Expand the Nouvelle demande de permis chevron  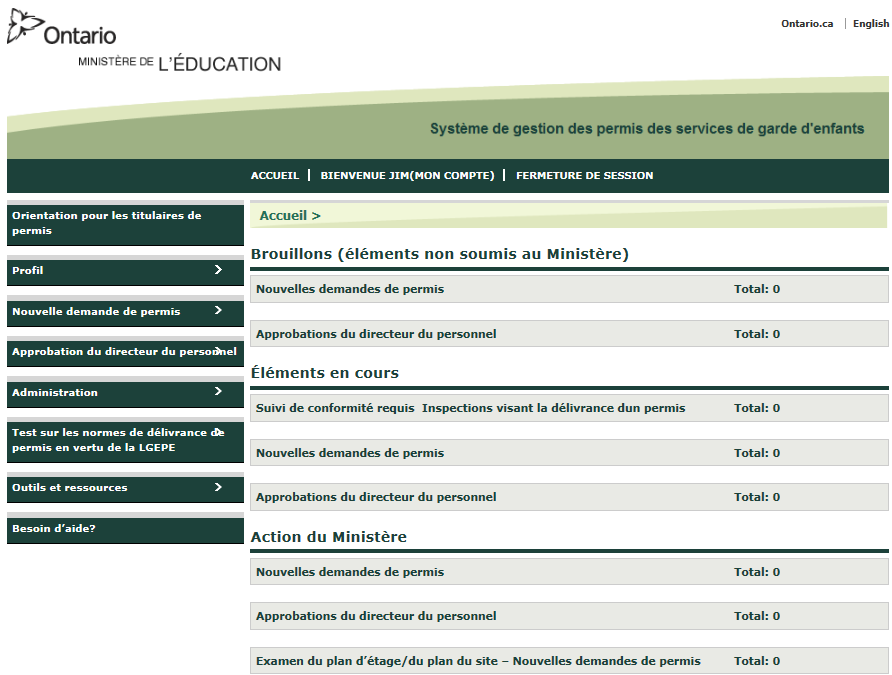pyautogui.click(x=218, y=310)
